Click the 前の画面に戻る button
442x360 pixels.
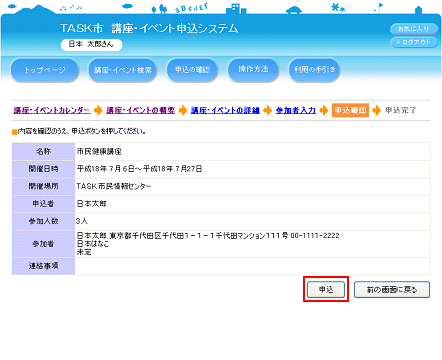click(392, 289)
